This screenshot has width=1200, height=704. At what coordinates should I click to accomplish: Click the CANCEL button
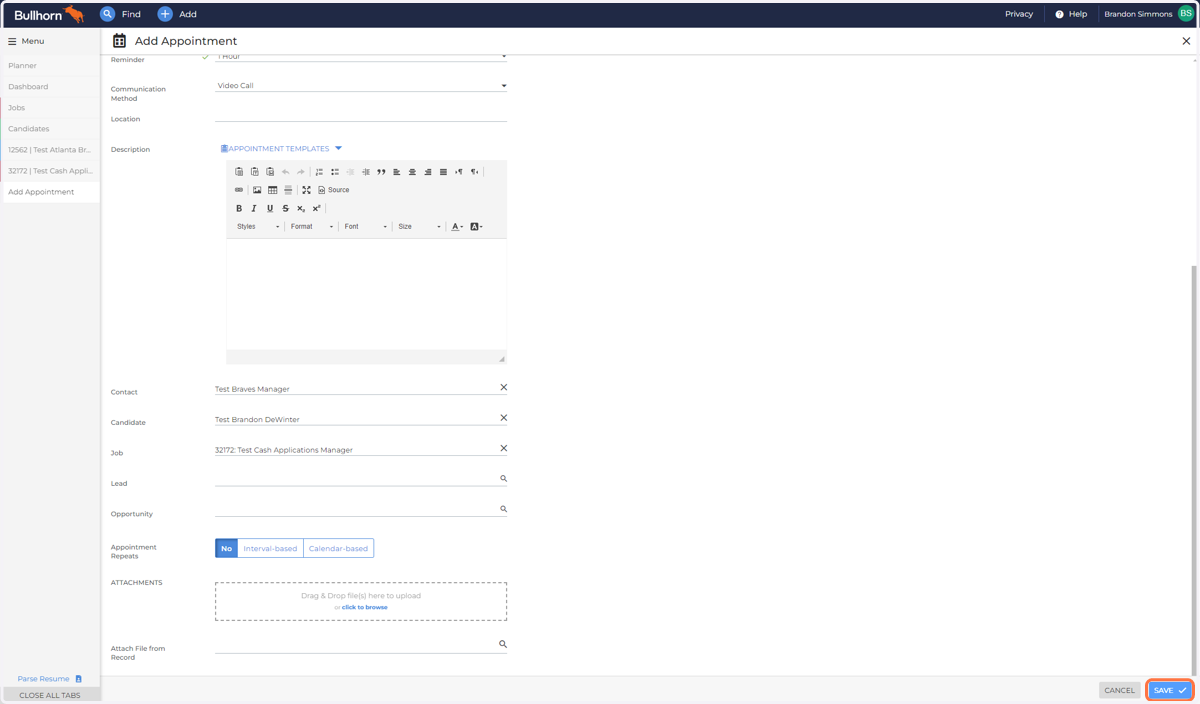pos(1119,690)
